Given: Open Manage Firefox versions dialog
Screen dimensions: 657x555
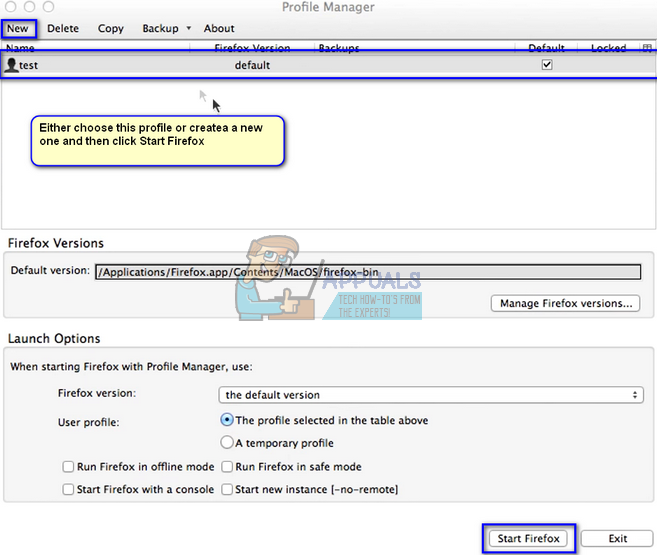Looking at the screenshot, I should point(565,303).
